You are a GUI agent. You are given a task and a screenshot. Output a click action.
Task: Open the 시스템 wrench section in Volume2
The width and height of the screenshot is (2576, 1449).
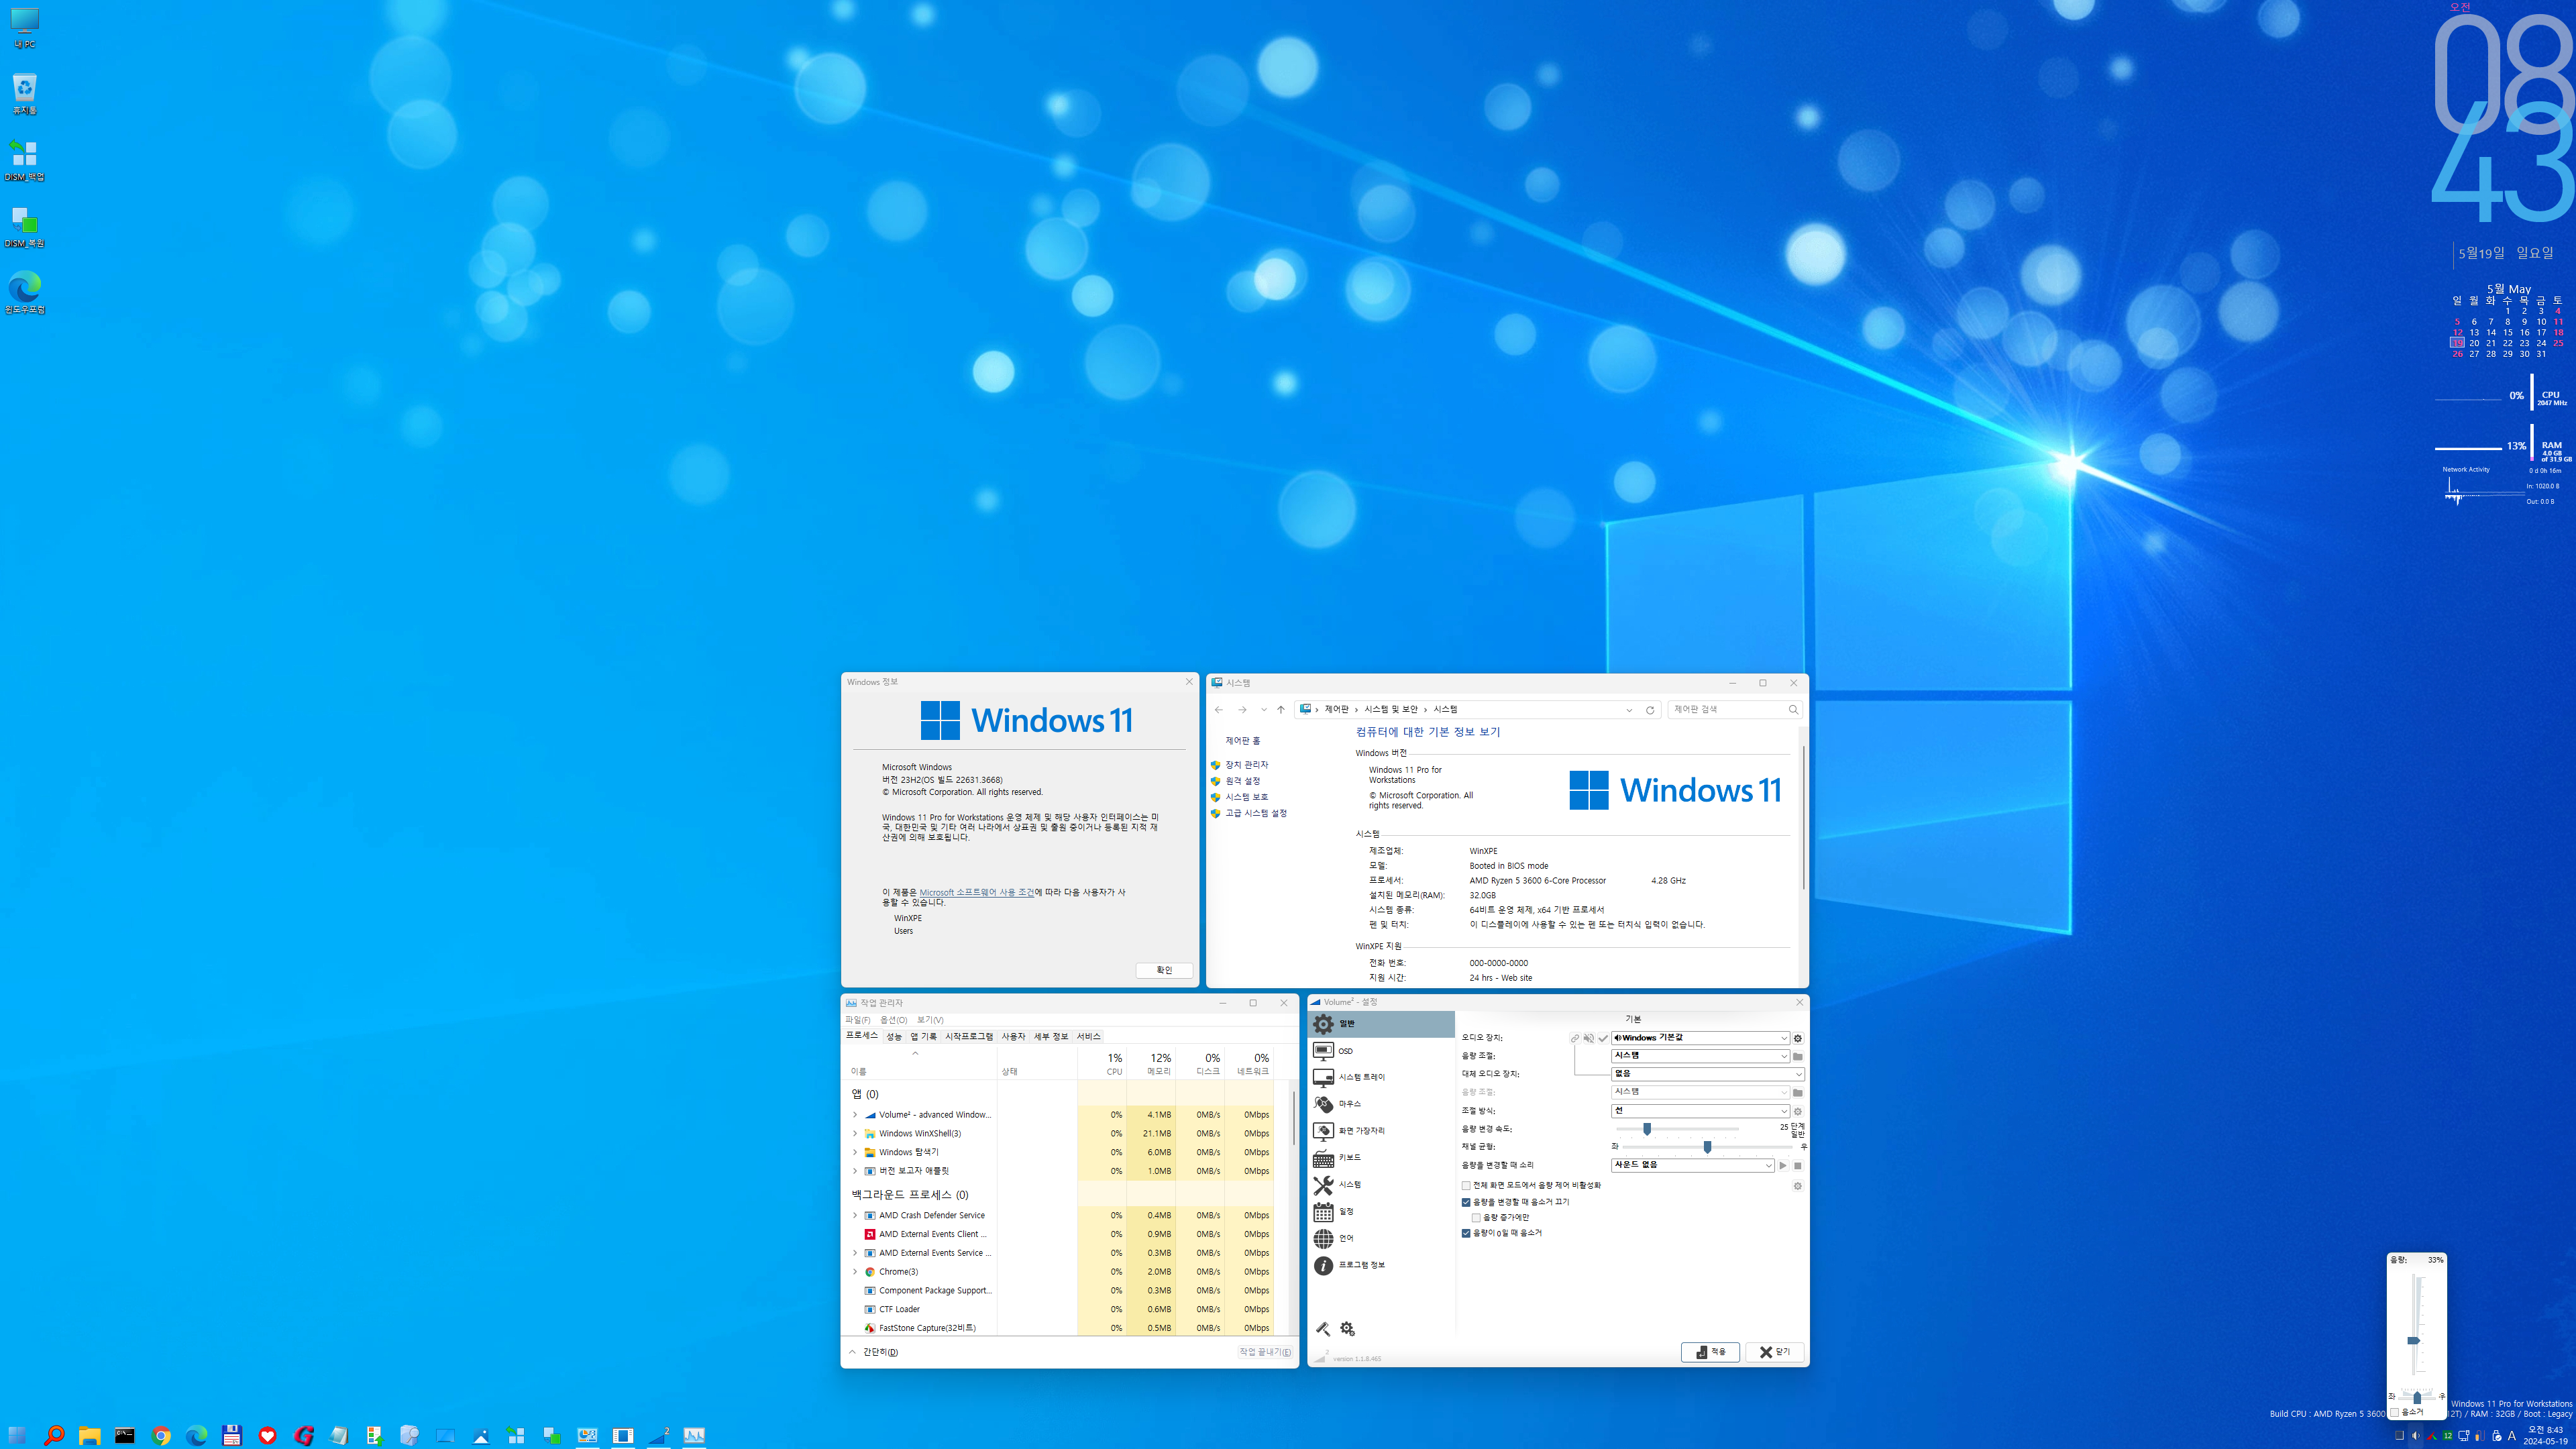coord(1380,1185)
